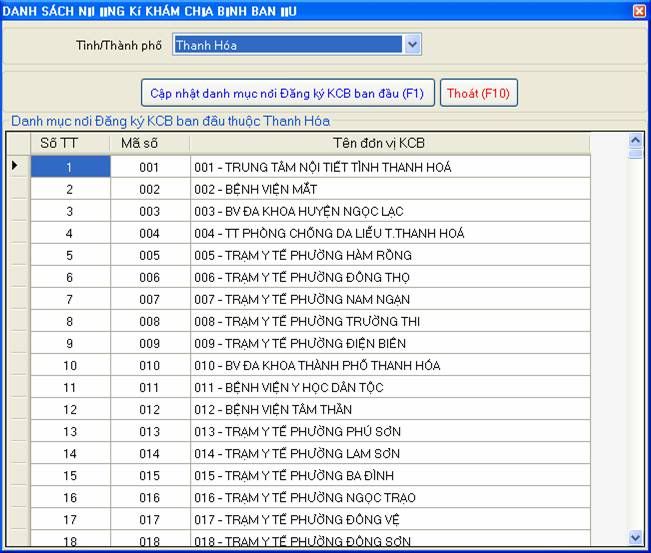Select 009 - TRẠM Y TẾ PHƯỜNG ĐIỆN BIÊN

pos(390,343)
